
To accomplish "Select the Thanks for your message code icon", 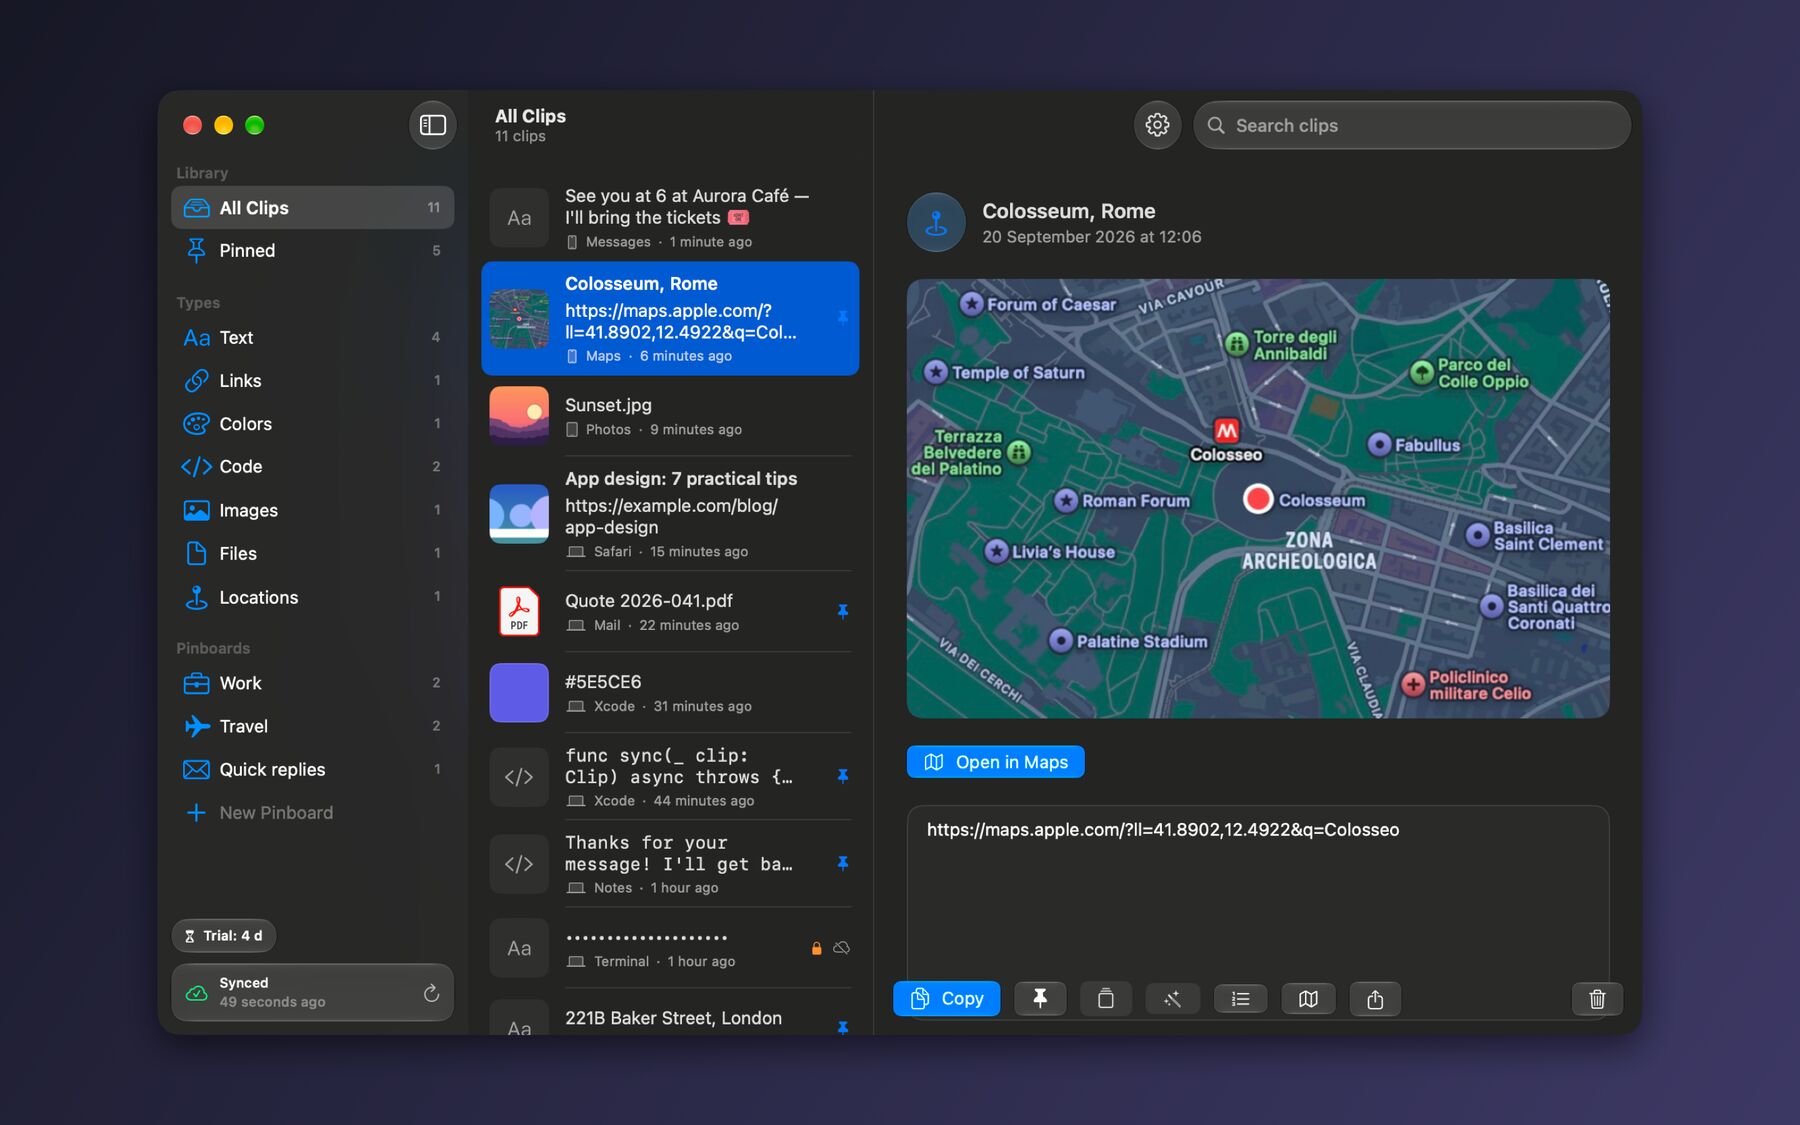I will coord(519,864).
